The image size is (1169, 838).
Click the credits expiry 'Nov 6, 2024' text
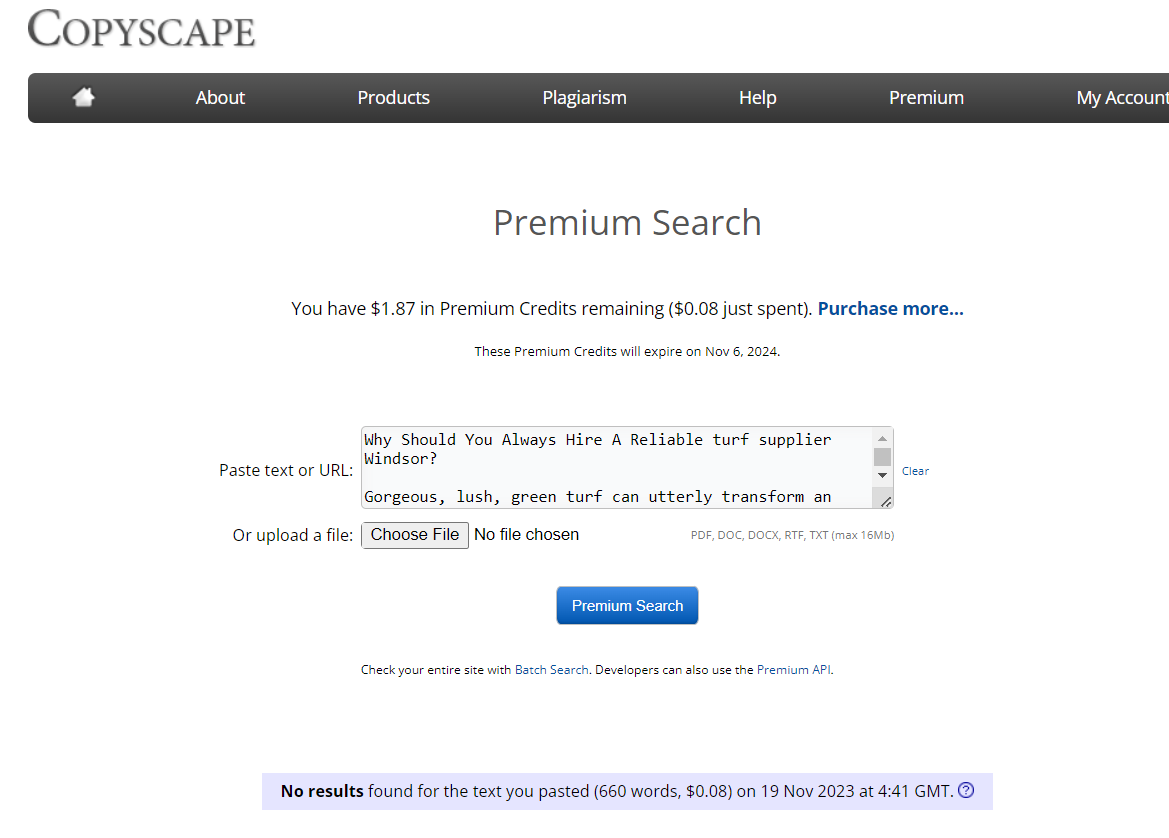coord(741,351)
